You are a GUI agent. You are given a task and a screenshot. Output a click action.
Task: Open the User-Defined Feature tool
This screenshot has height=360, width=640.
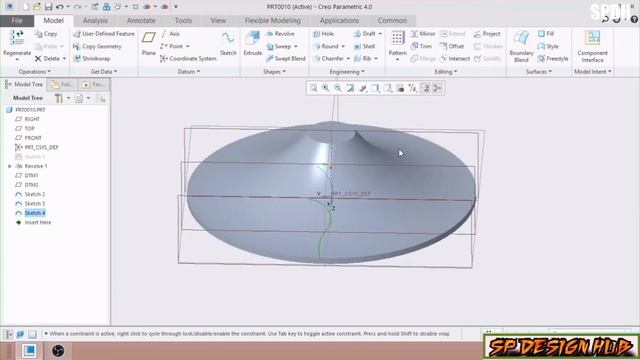(x=104, y=34)
